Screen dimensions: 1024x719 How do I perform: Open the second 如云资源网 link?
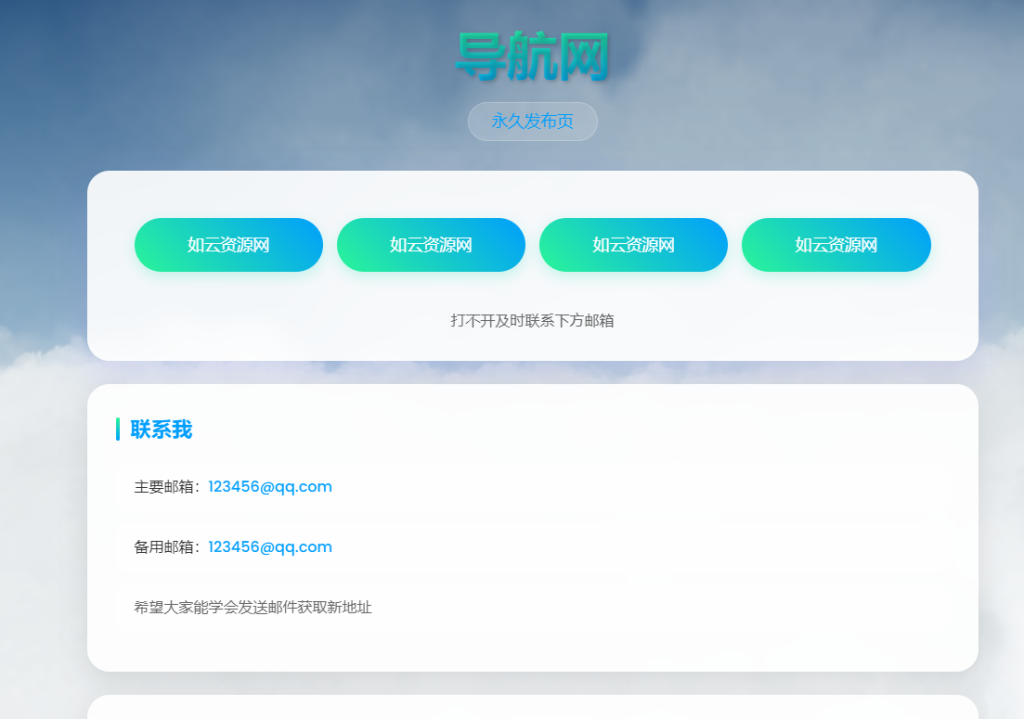(431, 244)
